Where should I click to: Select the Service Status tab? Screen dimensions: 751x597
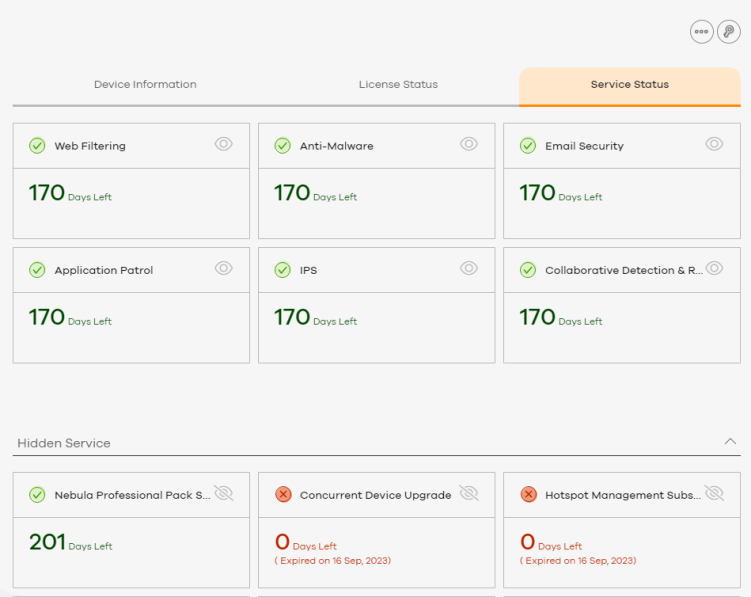(x=630, y=86)
